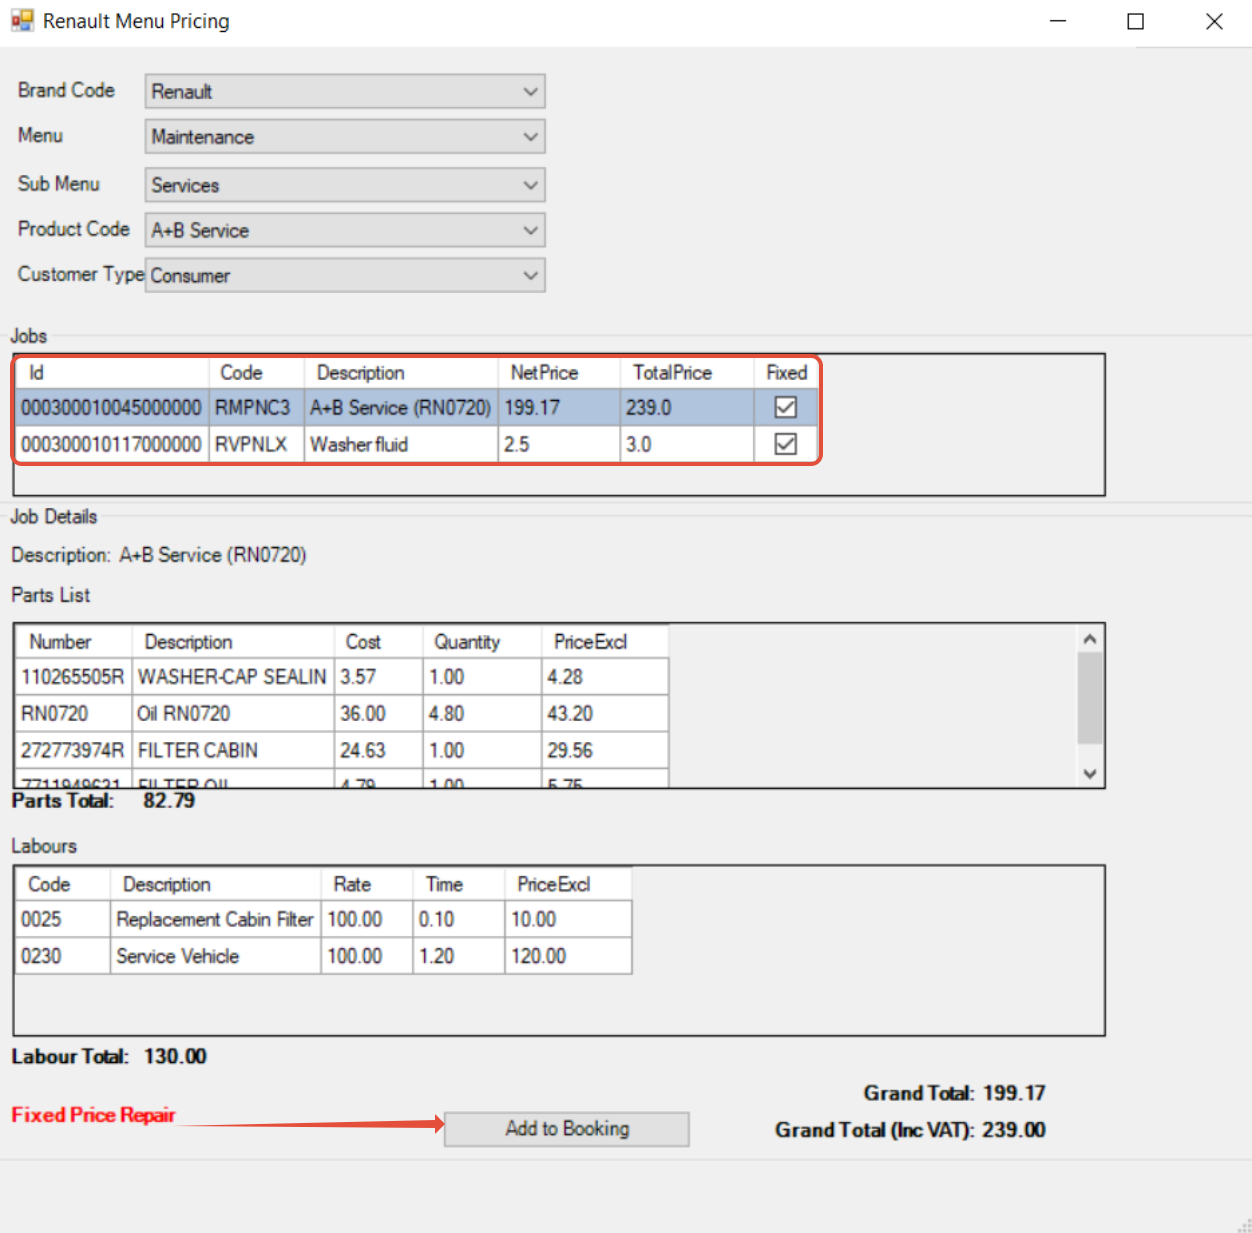Click WASHER-CAP SEALIN part description
1252x1233 pixels.
pyautogui.click(x=233, y=677)
